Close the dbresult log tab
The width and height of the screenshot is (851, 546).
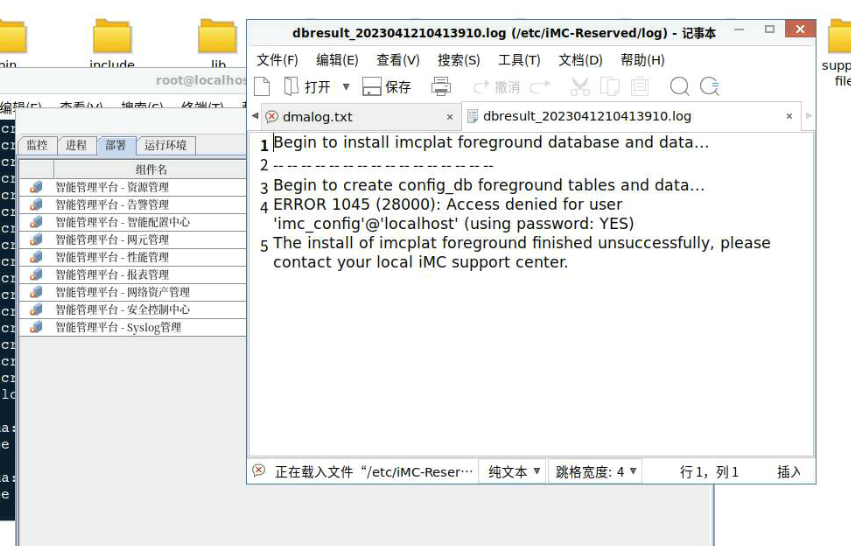pos(789,116)
